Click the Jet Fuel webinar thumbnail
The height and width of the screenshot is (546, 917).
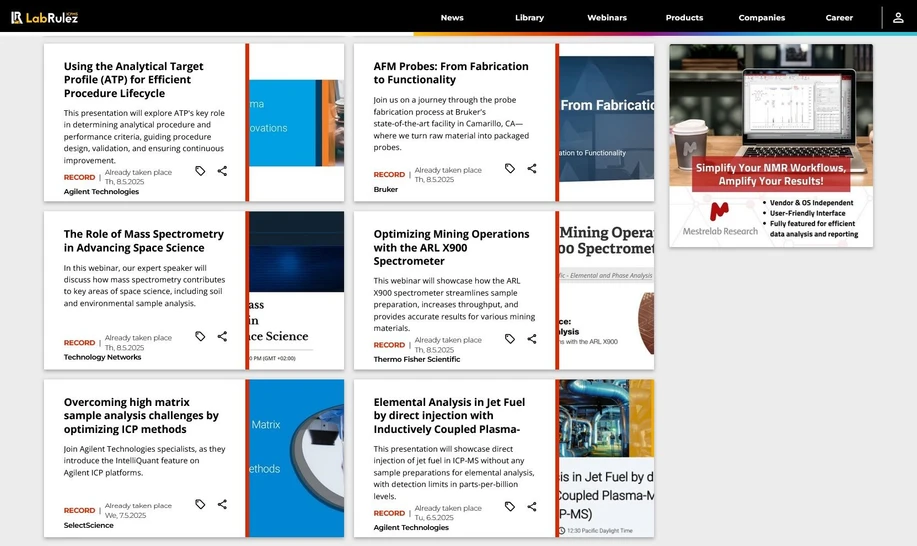(x=606, y=458)
